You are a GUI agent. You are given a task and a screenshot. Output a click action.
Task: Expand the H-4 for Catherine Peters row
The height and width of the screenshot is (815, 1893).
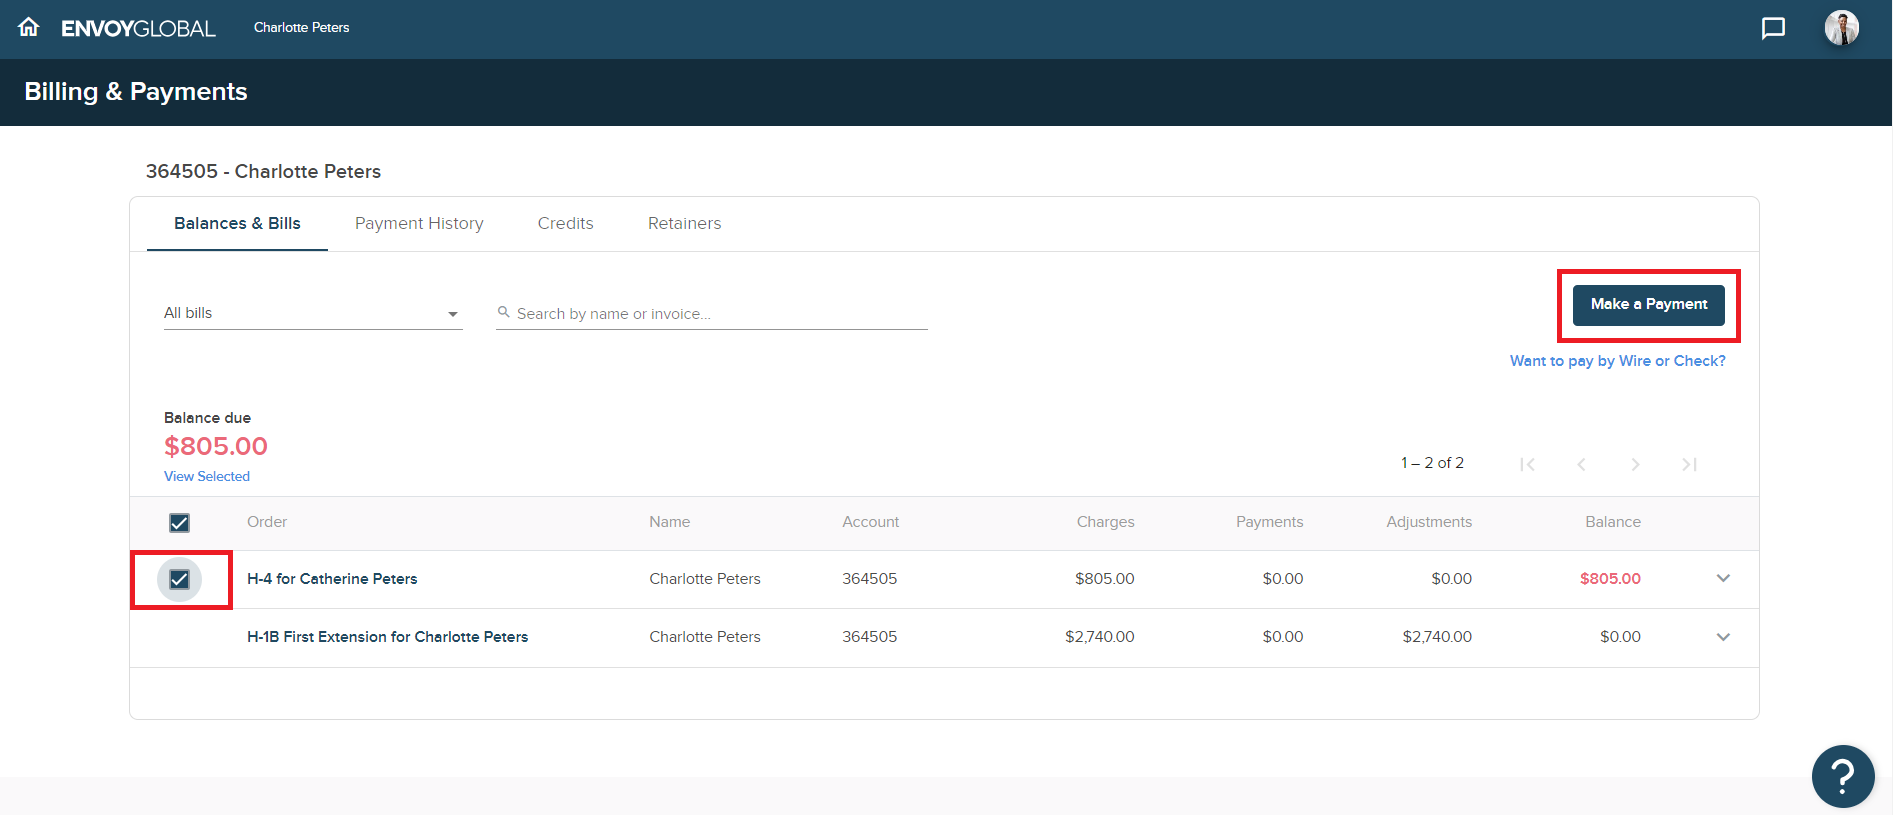pos(1723,579)
